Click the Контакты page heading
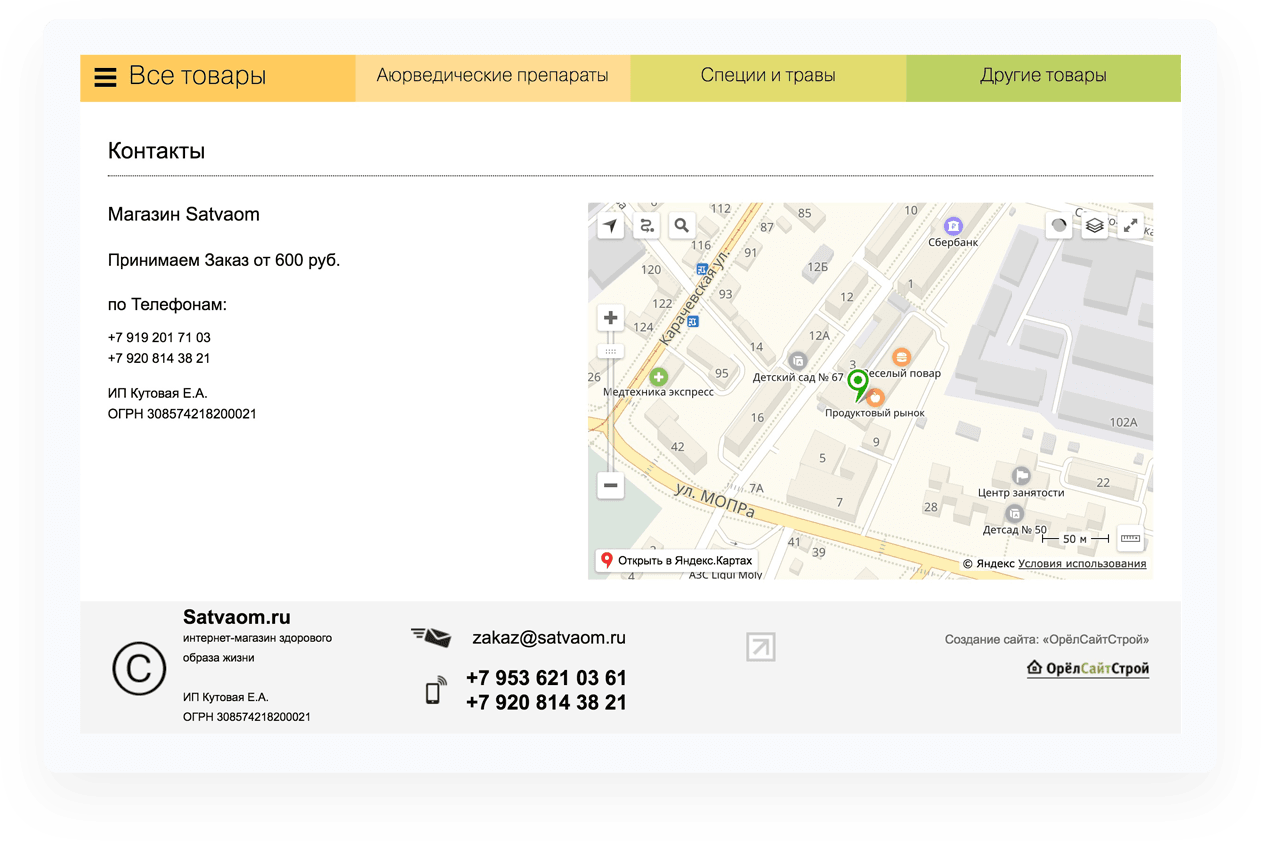Screen dimensions: 1261x841 [x=156, y=152]
